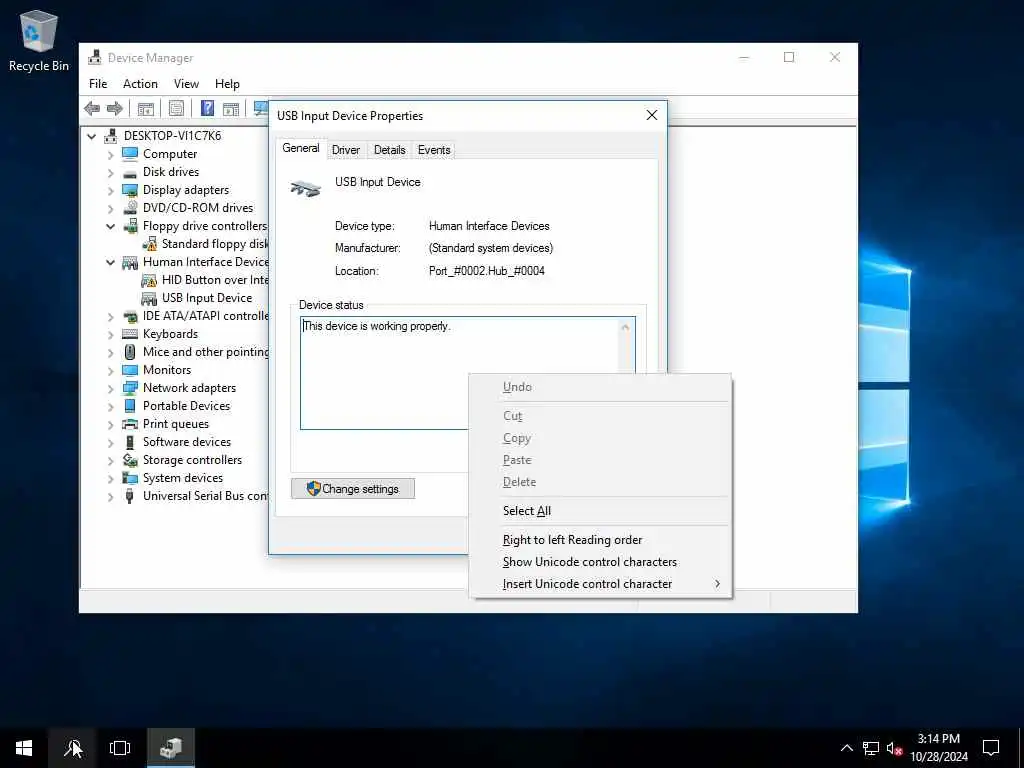Screen dimensions: 1024x768
Task: Click the Change settings button
Action: [353, 488]
